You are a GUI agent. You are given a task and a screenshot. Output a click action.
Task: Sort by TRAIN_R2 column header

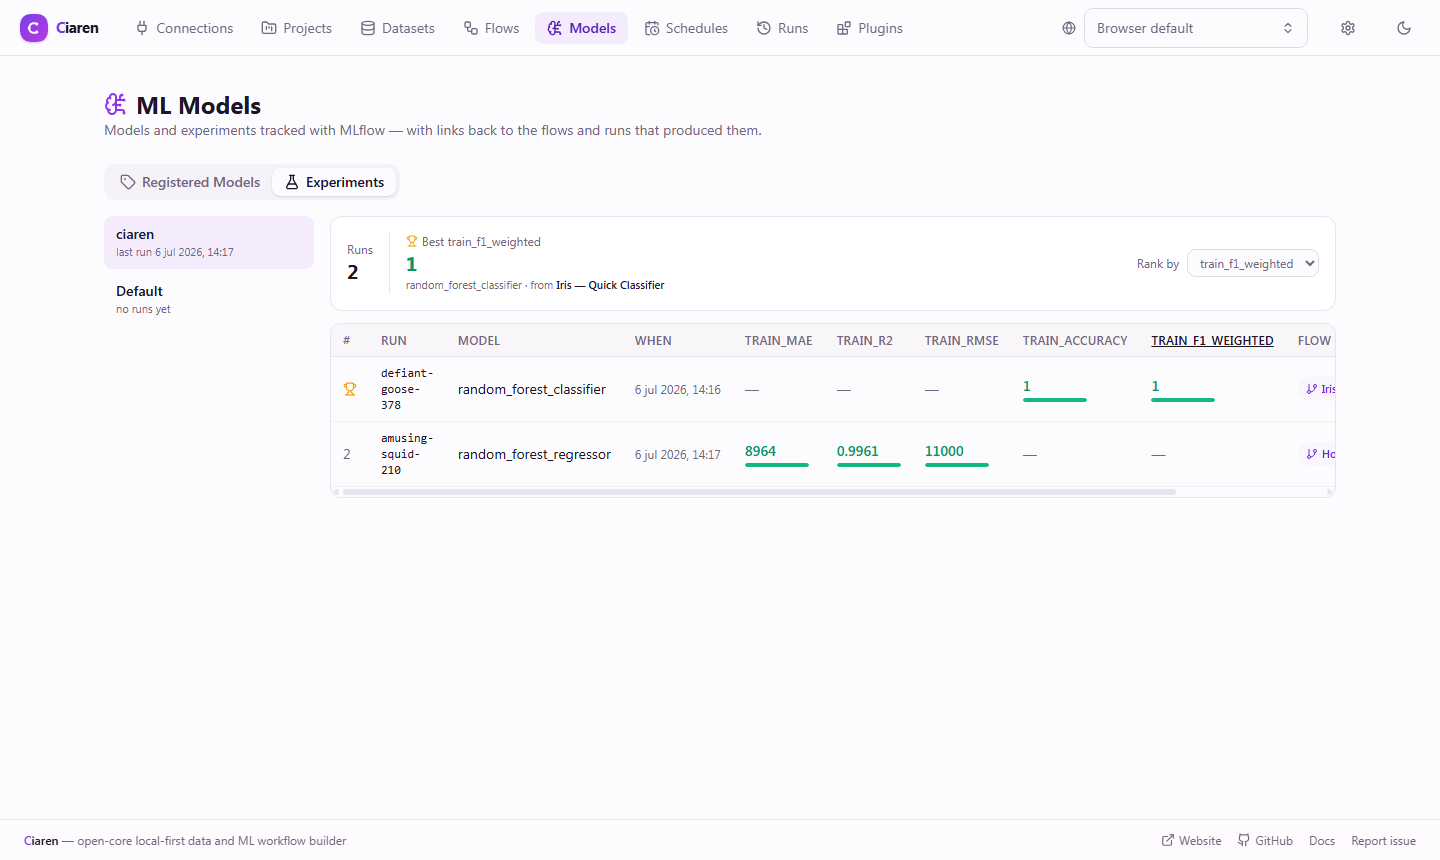[865, 341]
